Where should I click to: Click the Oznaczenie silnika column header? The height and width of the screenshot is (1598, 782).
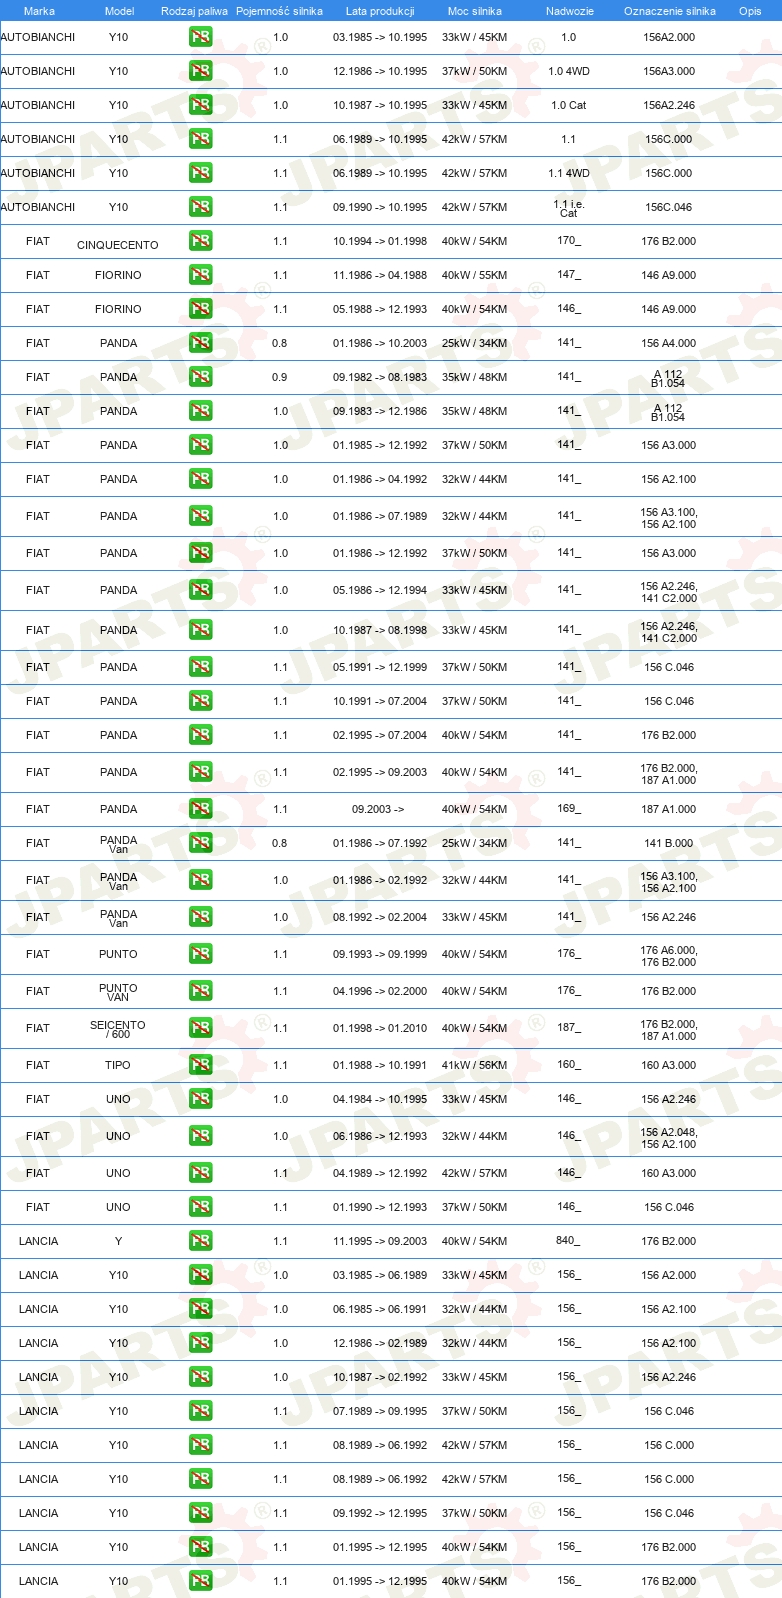(670, 11)
